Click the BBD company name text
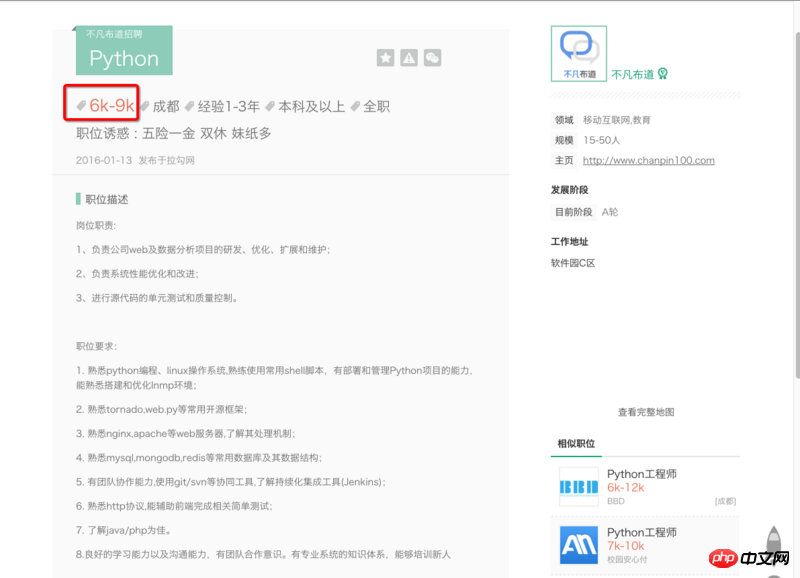The height and width of the screenshot is (578, 800). [x=615, y=501]
